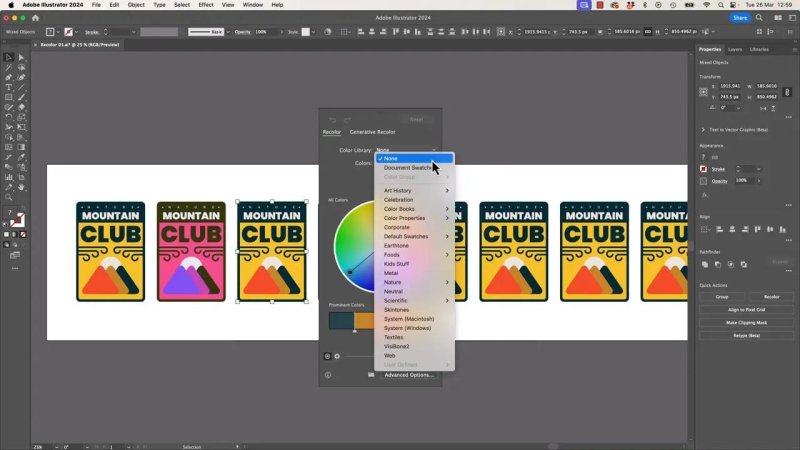800x450 pixels.
Task: Click the Flip Vertical icon in Transform
Action: click(x=773, y=108)
